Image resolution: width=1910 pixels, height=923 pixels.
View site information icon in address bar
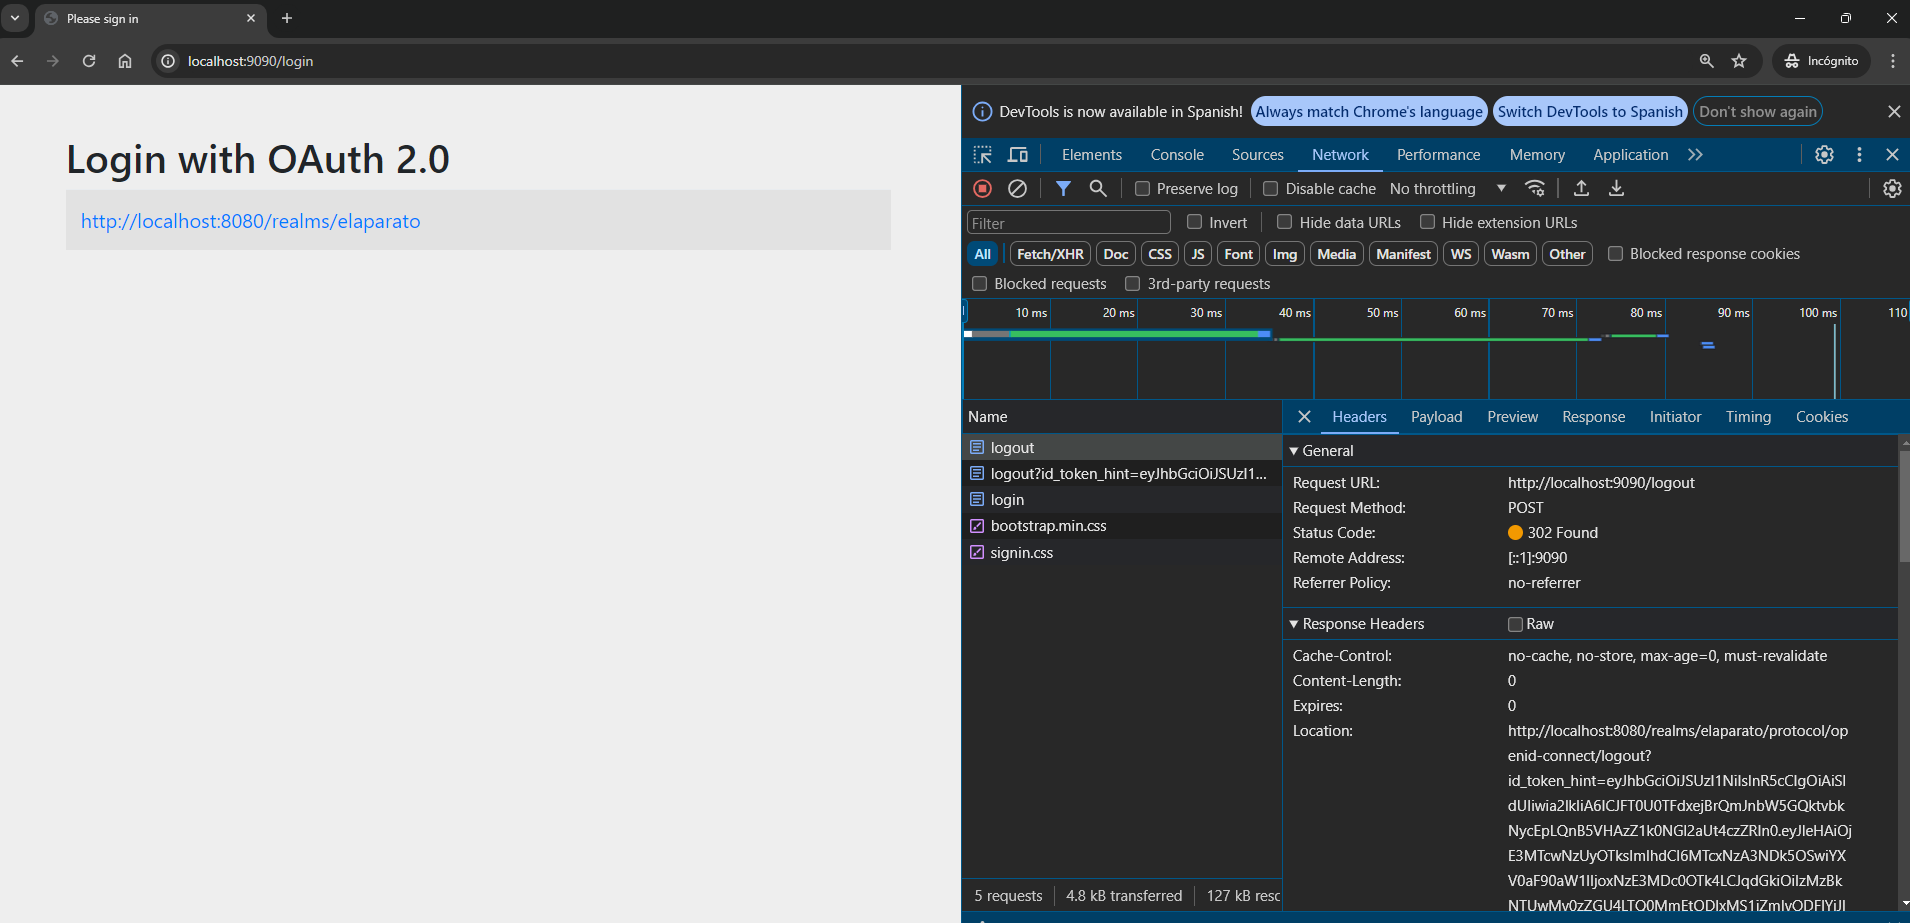click(x=168, y=61)
